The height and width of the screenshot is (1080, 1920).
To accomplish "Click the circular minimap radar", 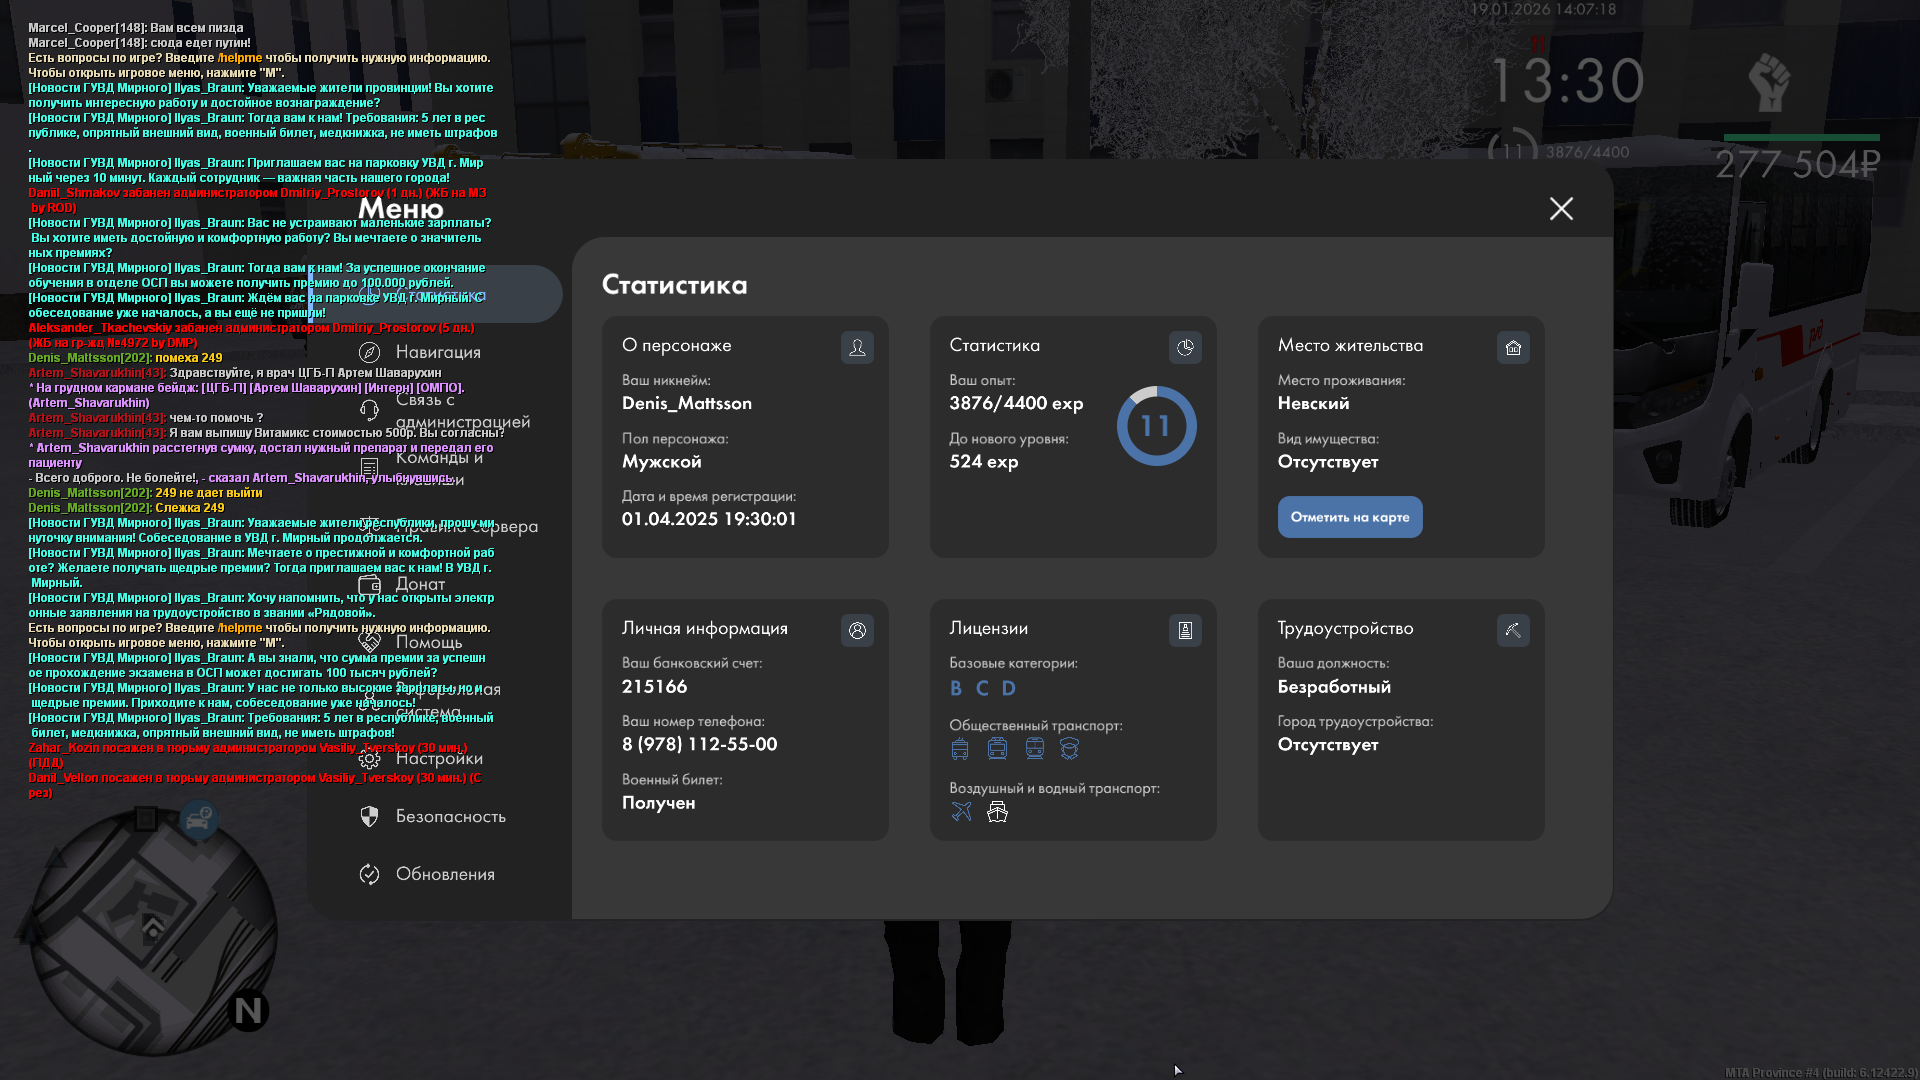I will pyautogui.click(x=152, y=935).
